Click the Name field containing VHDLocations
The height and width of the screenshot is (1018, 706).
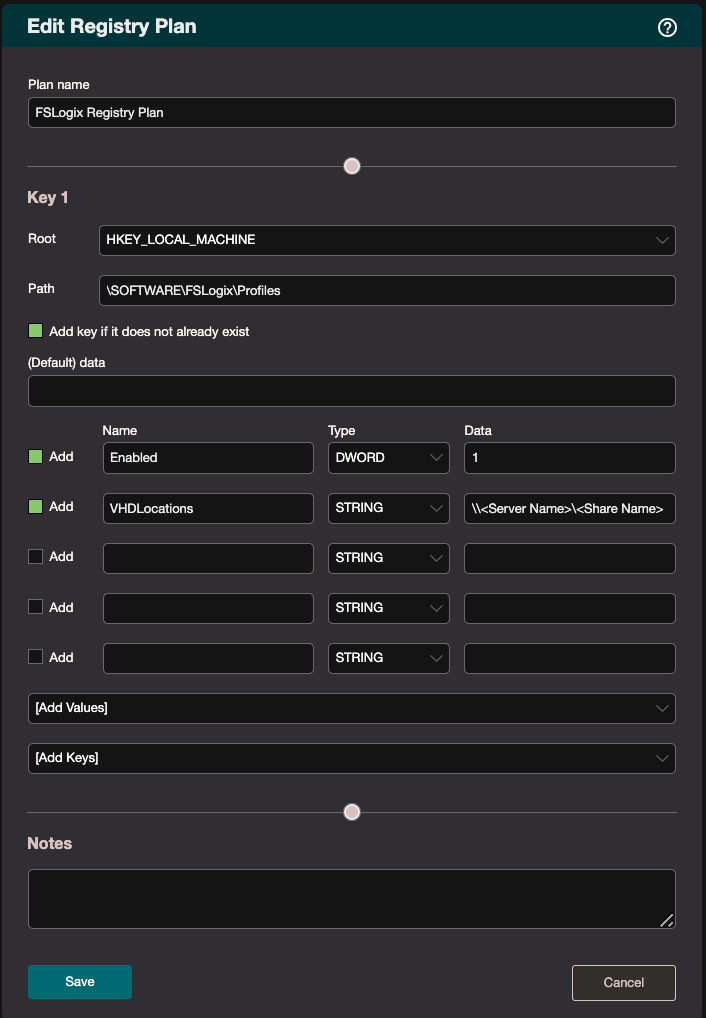click(x=208, y=508)
